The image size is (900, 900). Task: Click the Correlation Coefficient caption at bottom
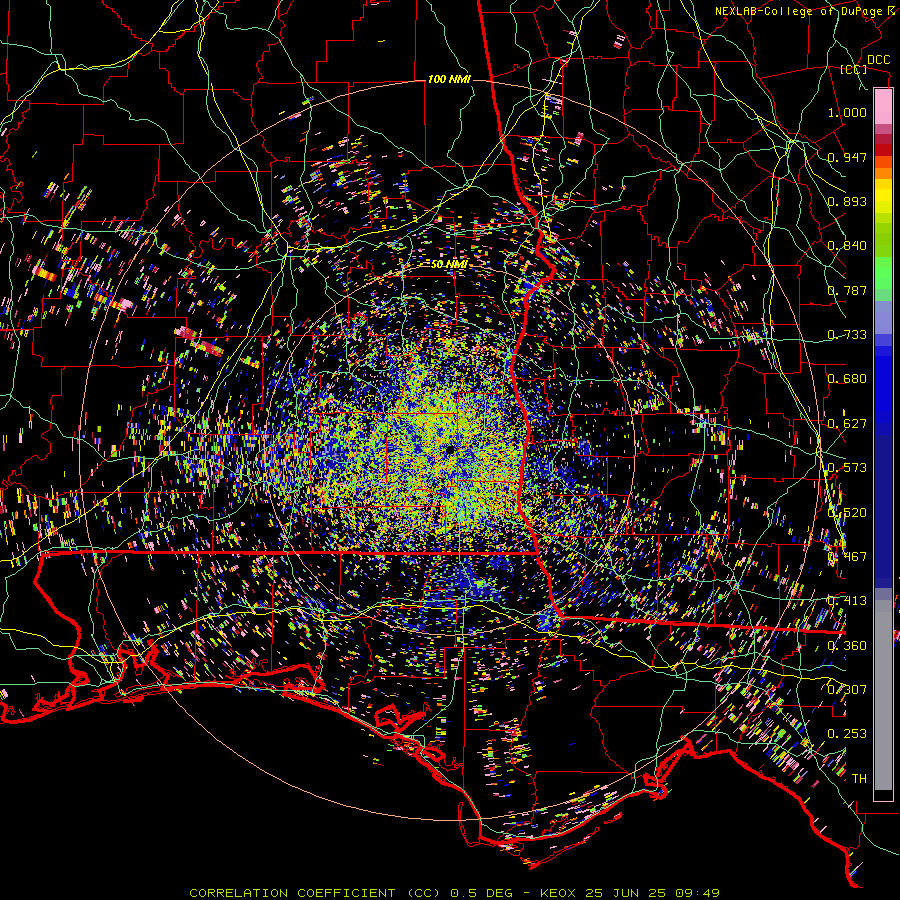tap(455, 893)
